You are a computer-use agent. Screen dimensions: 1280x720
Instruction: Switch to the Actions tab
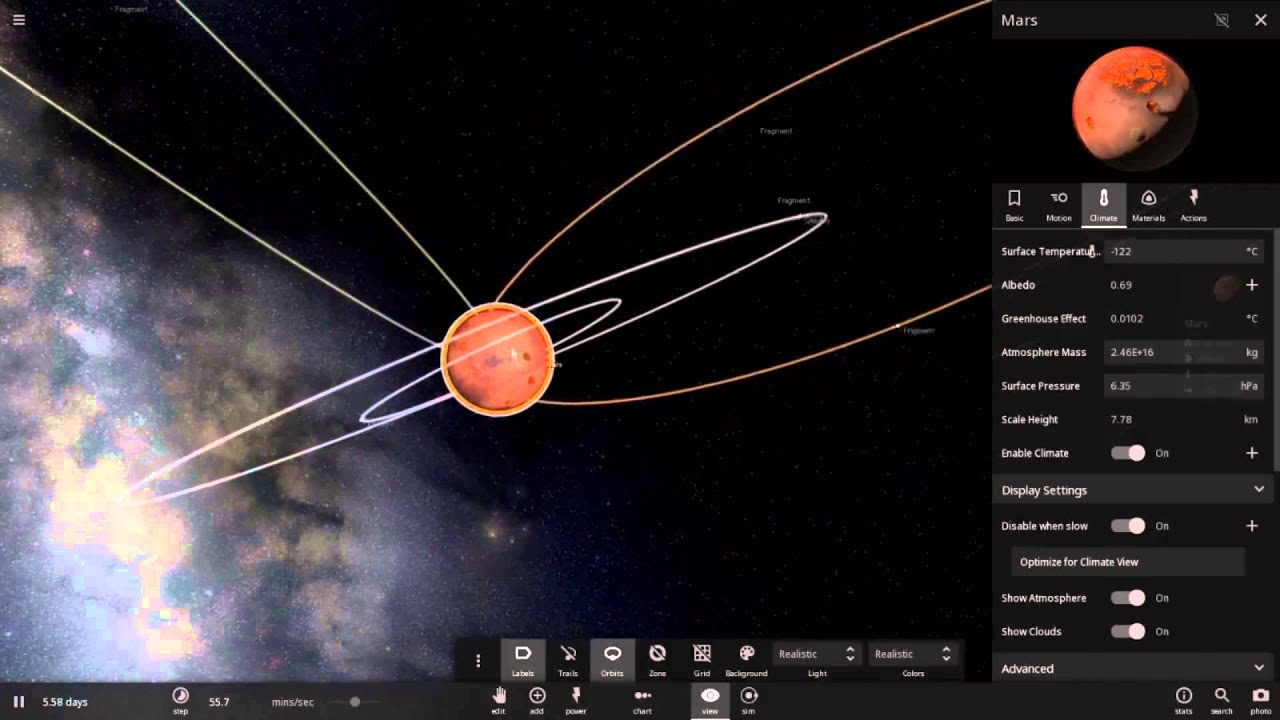tap(1193, 205)
